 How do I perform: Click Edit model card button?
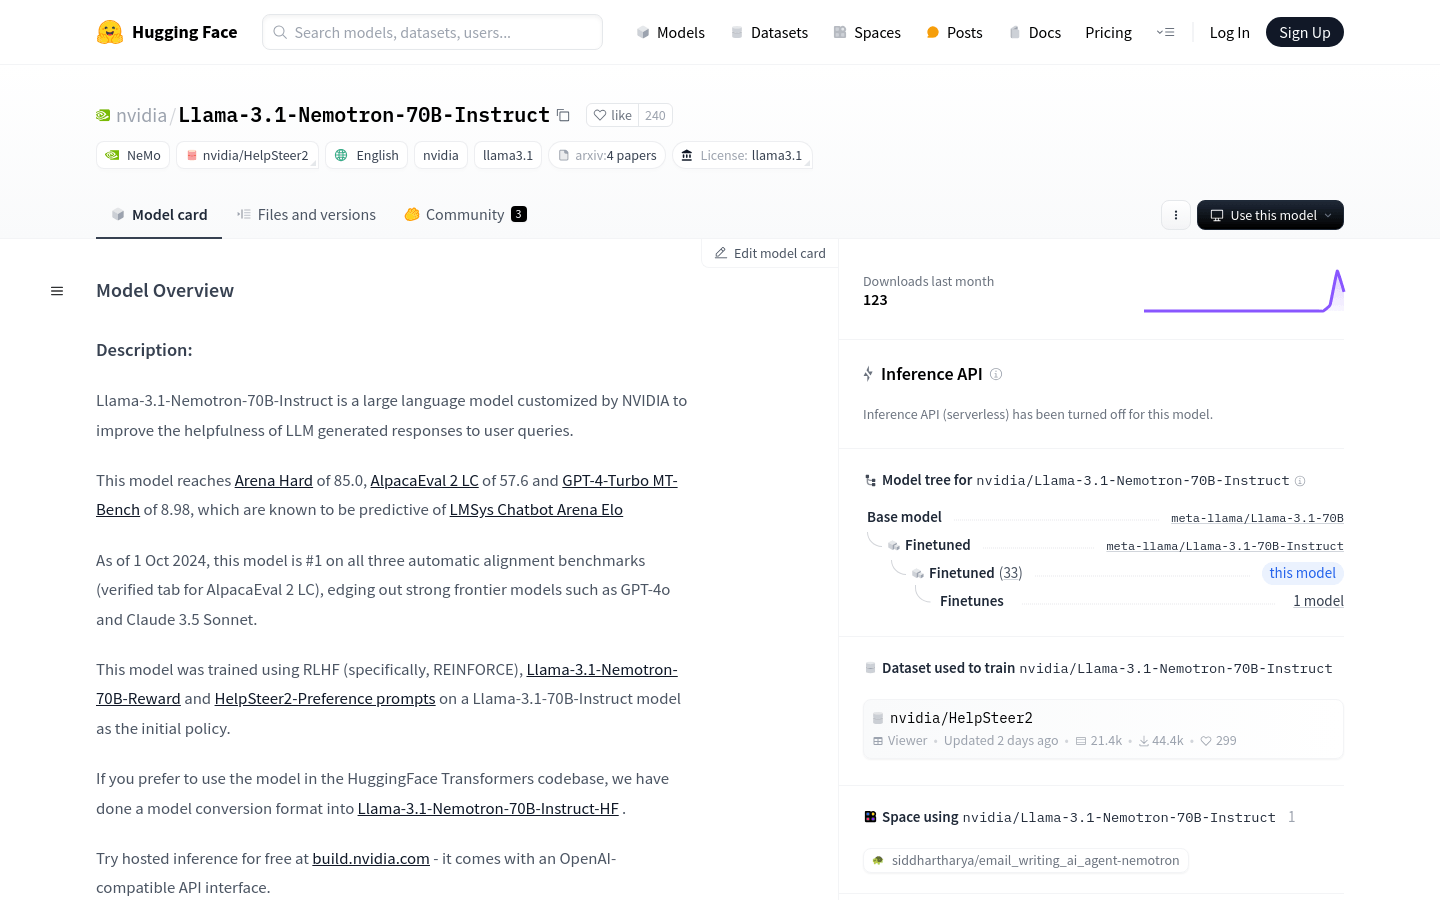(x=770, y=253)
